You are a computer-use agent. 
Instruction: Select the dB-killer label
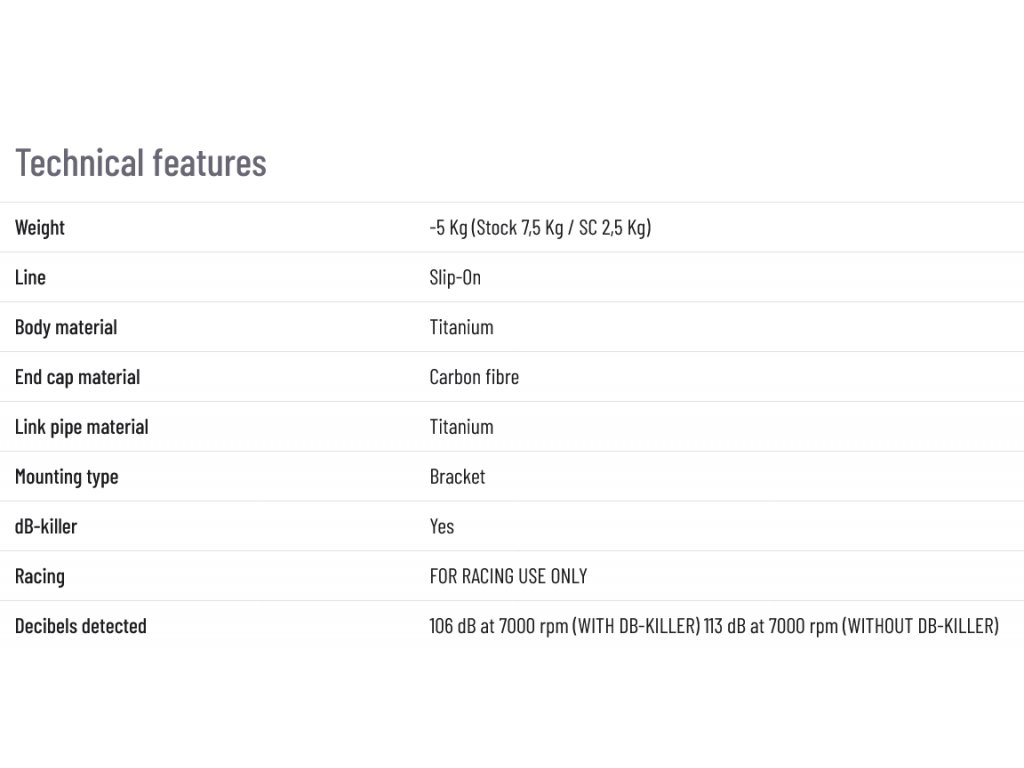[x=46, y=526]
